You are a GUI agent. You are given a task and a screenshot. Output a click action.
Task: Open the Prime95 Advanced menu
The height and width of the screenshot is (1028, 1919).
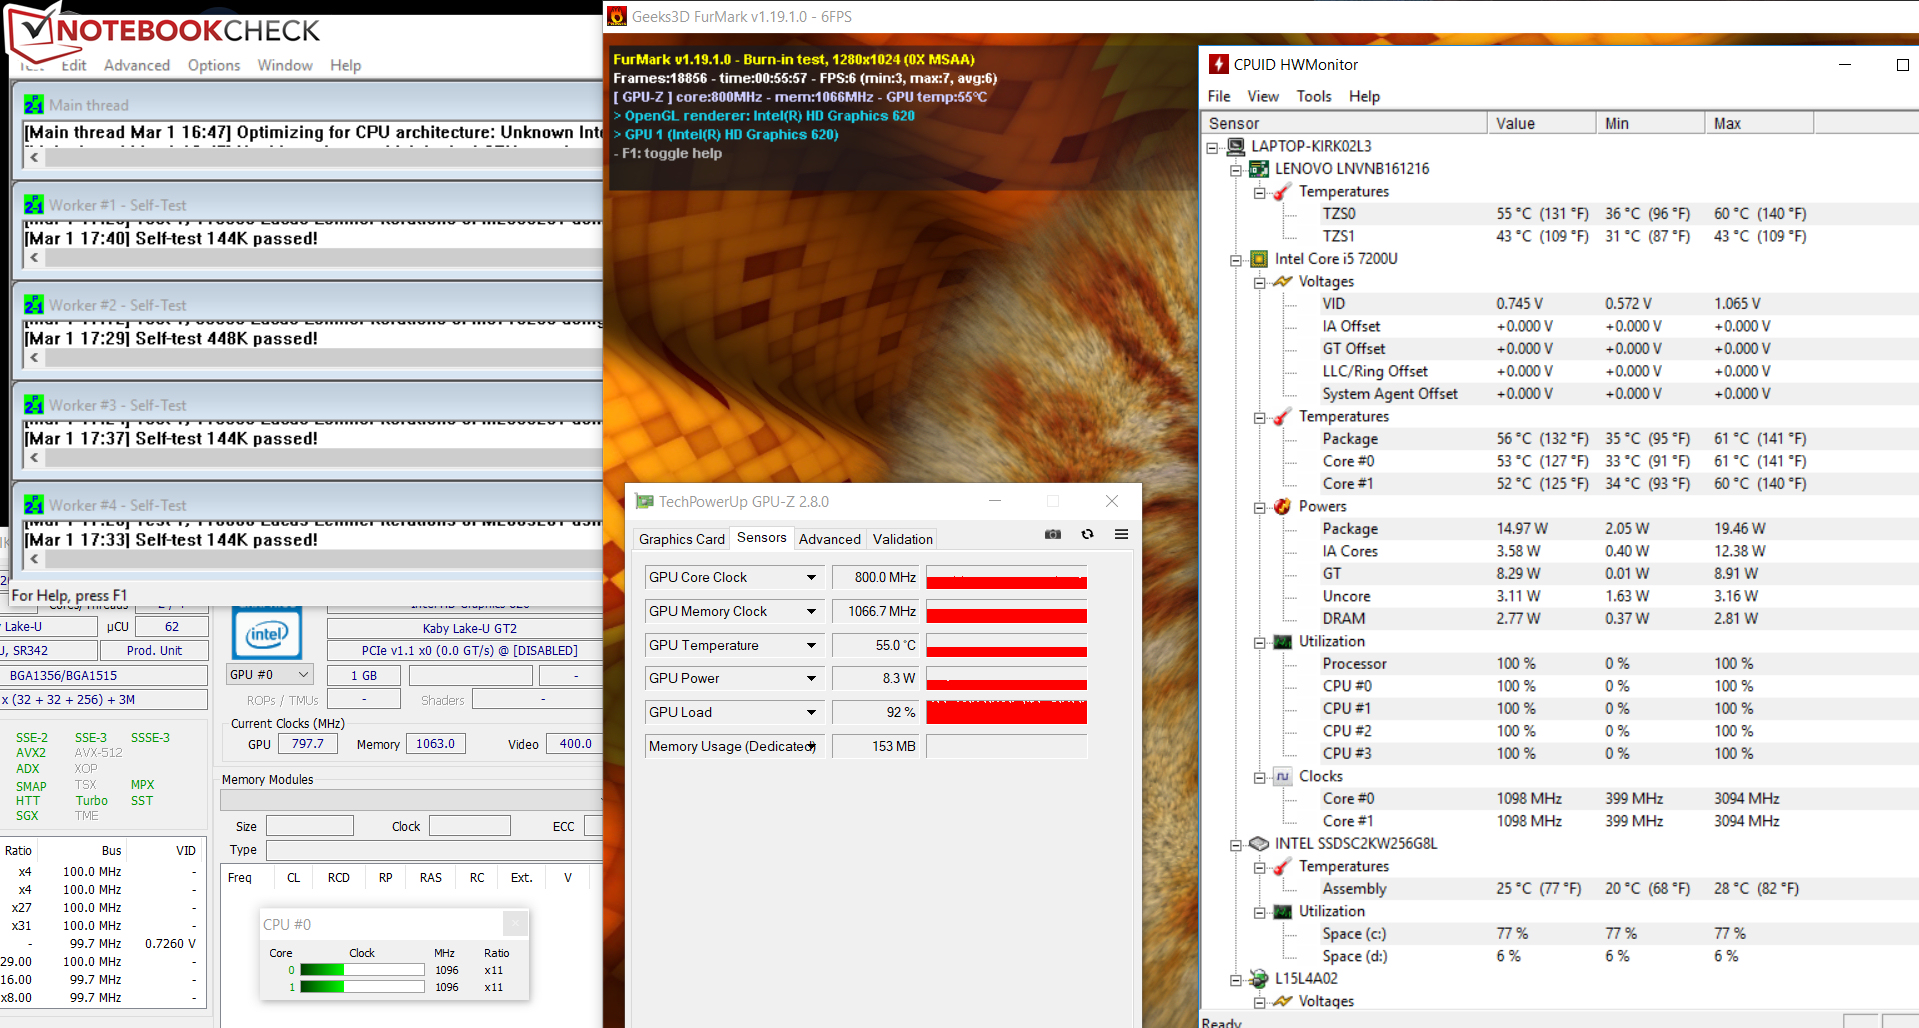pos(137,65)
